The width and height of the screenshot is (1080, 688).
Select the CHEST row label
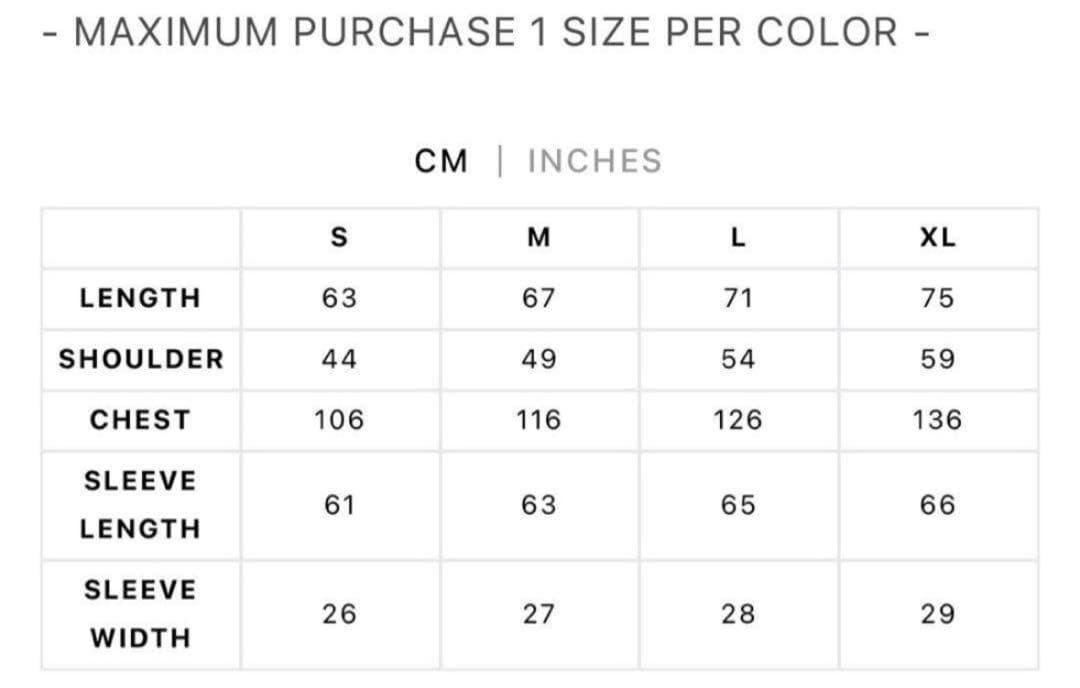141,420
